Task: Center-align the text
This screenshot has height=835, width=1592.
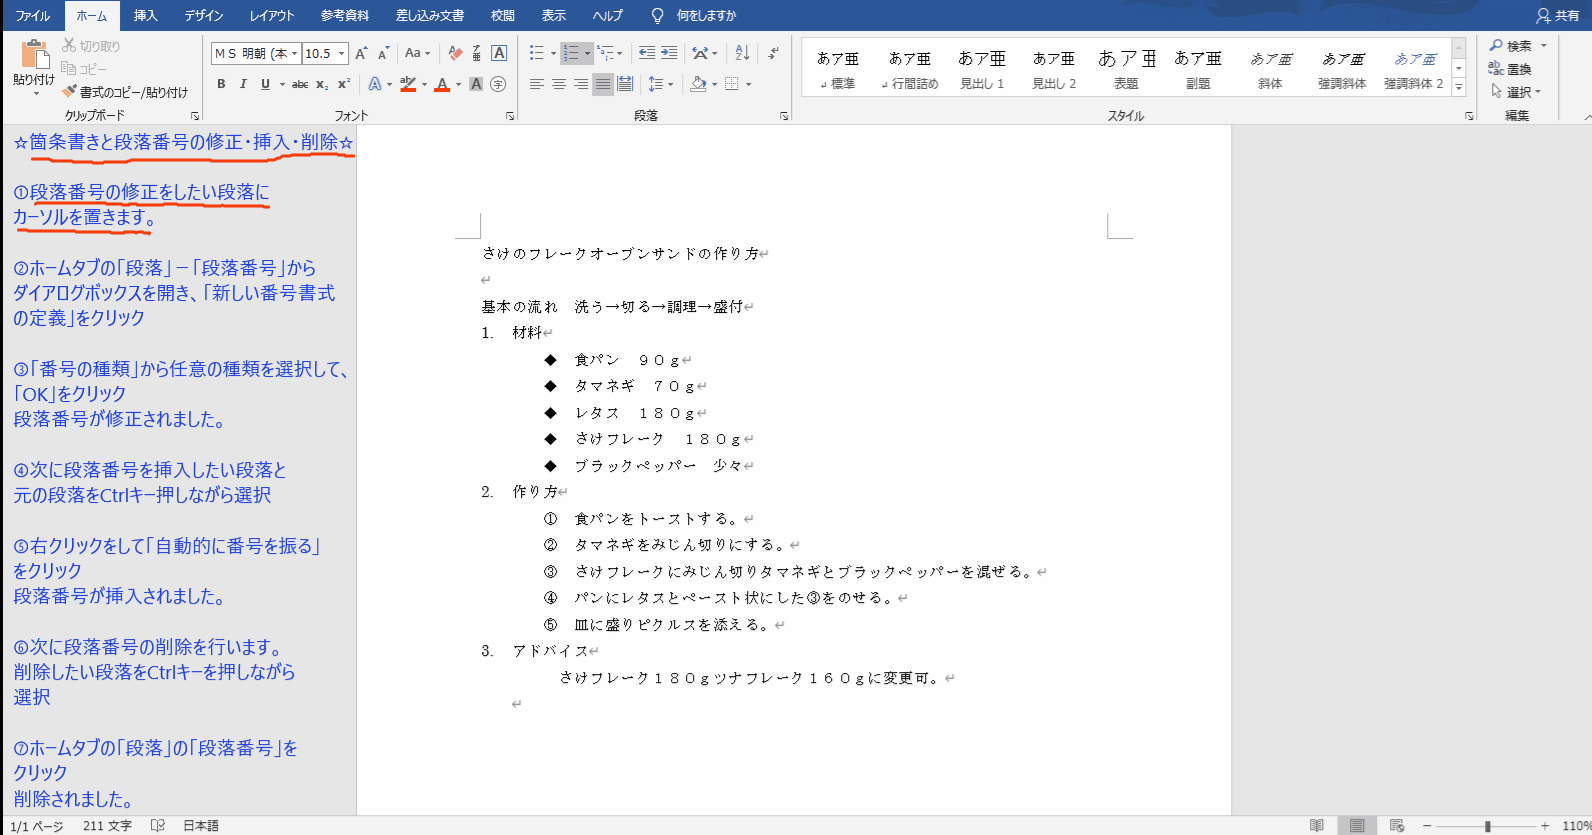Action: coord(559,84)
